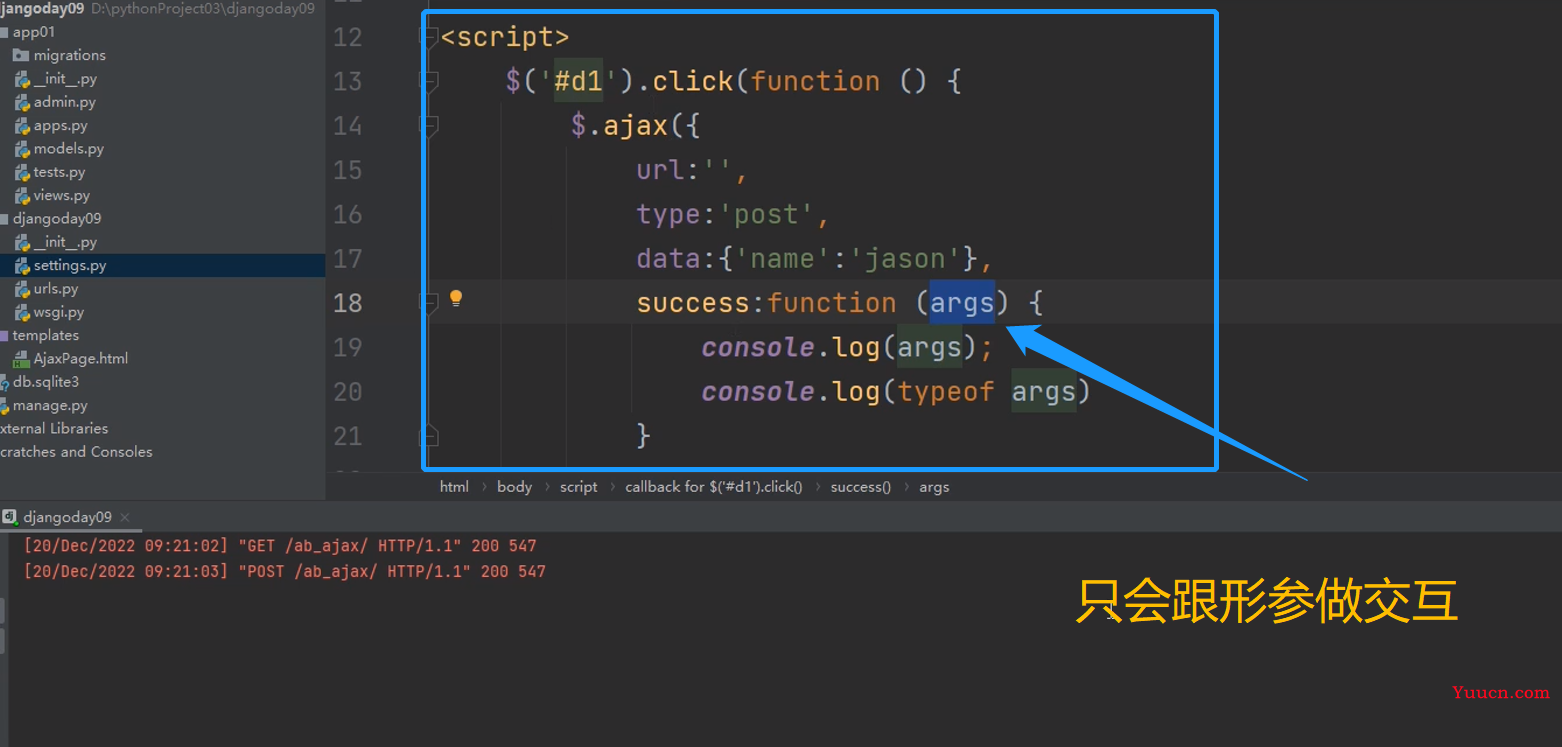Click gutter line number 12
The width and height of the screenshot is (1562, 747).
[347, 37]
